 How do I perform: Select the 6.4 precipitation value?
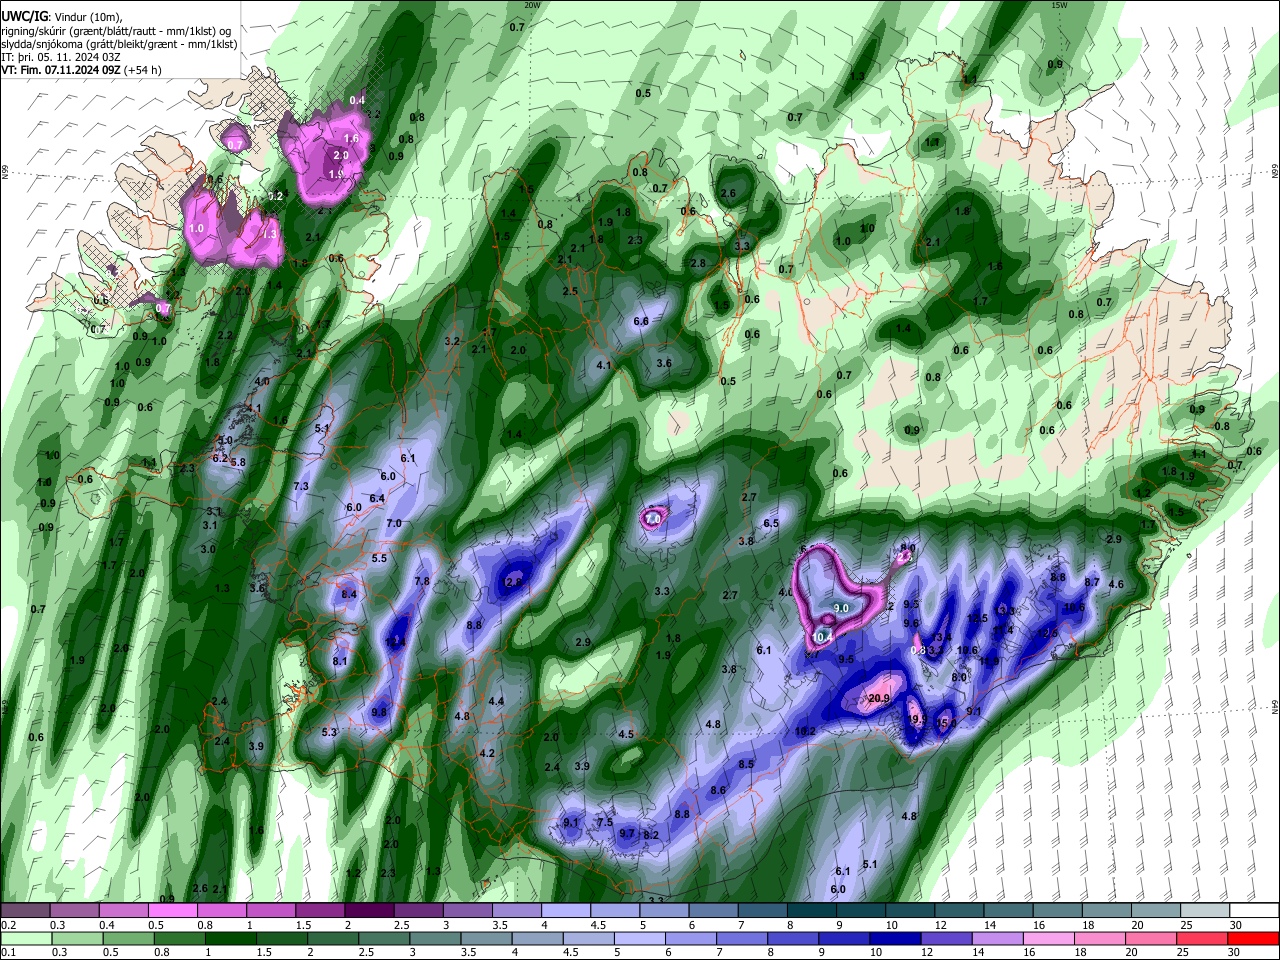[x=377, y=498]
